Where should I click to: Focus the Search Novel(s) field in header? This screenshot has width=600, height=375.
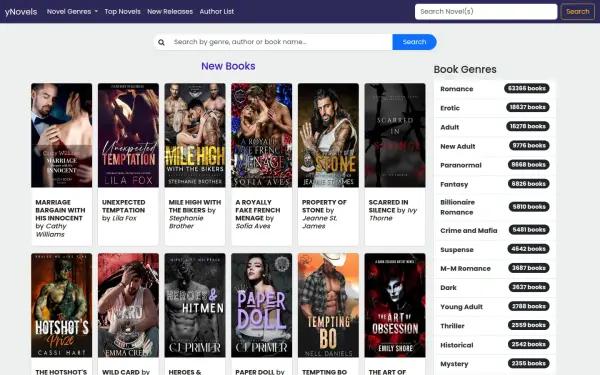pos(486,11)
